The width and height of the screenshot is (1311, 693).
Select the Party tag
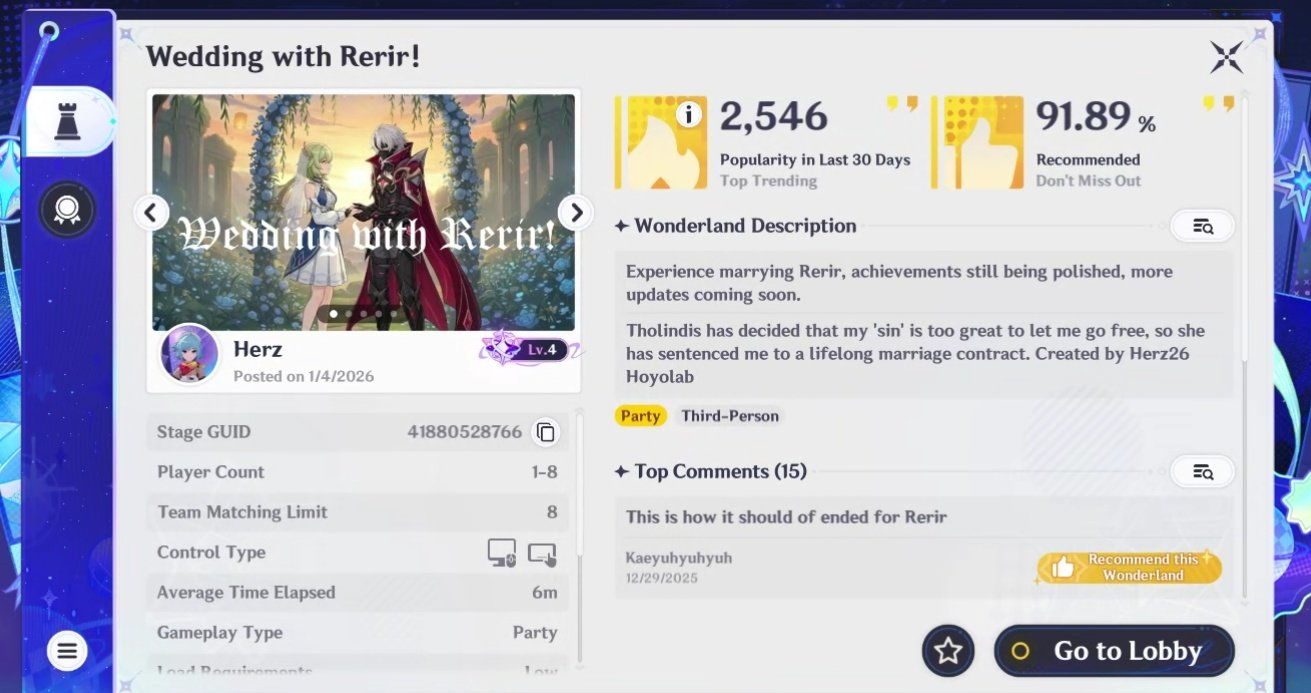click(x=640, y=416)
